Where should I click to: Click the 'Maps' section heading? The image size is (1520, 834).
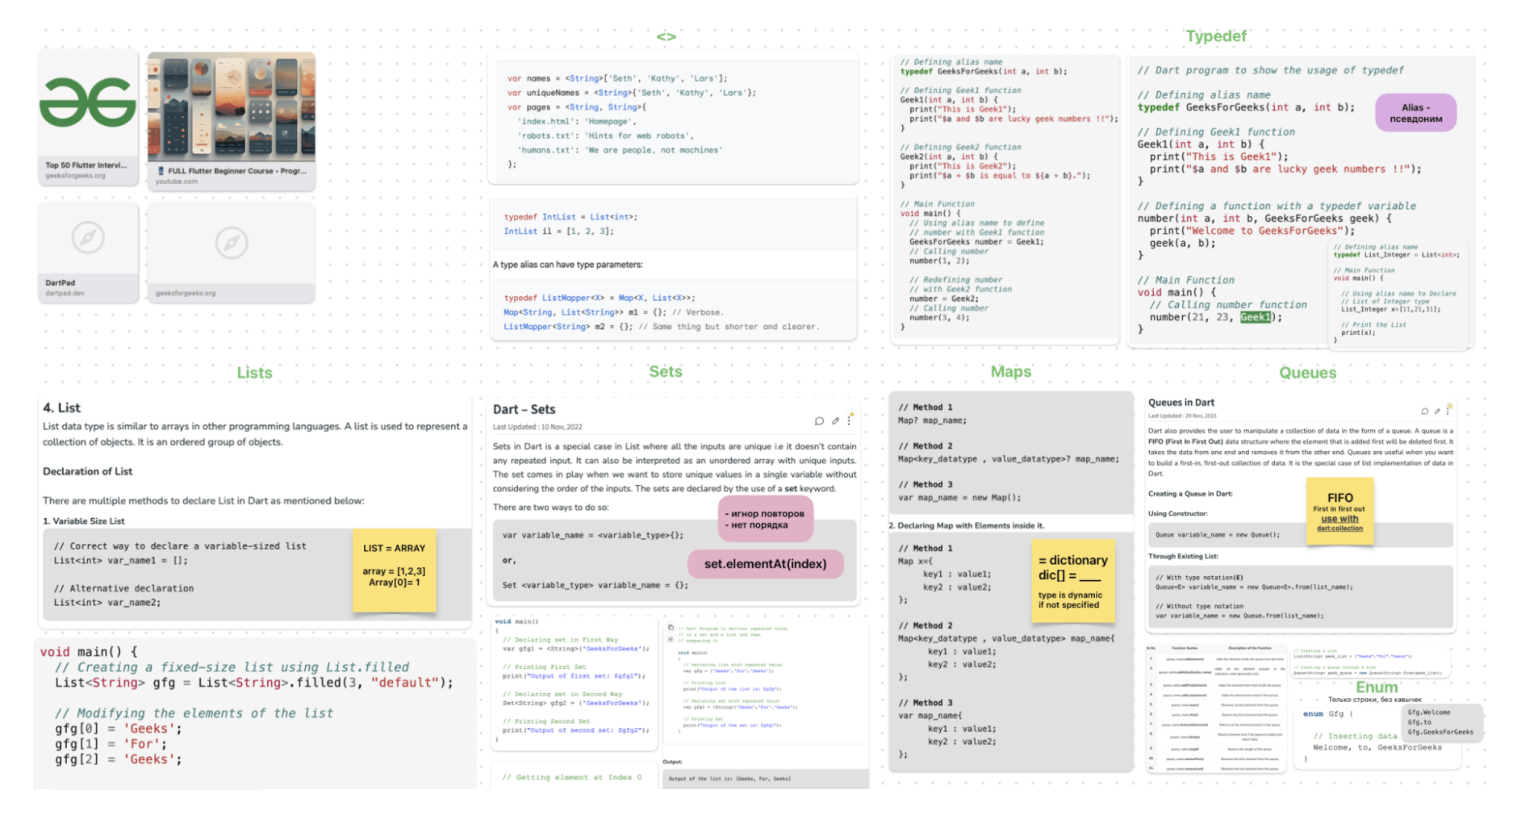[1010, 371]
